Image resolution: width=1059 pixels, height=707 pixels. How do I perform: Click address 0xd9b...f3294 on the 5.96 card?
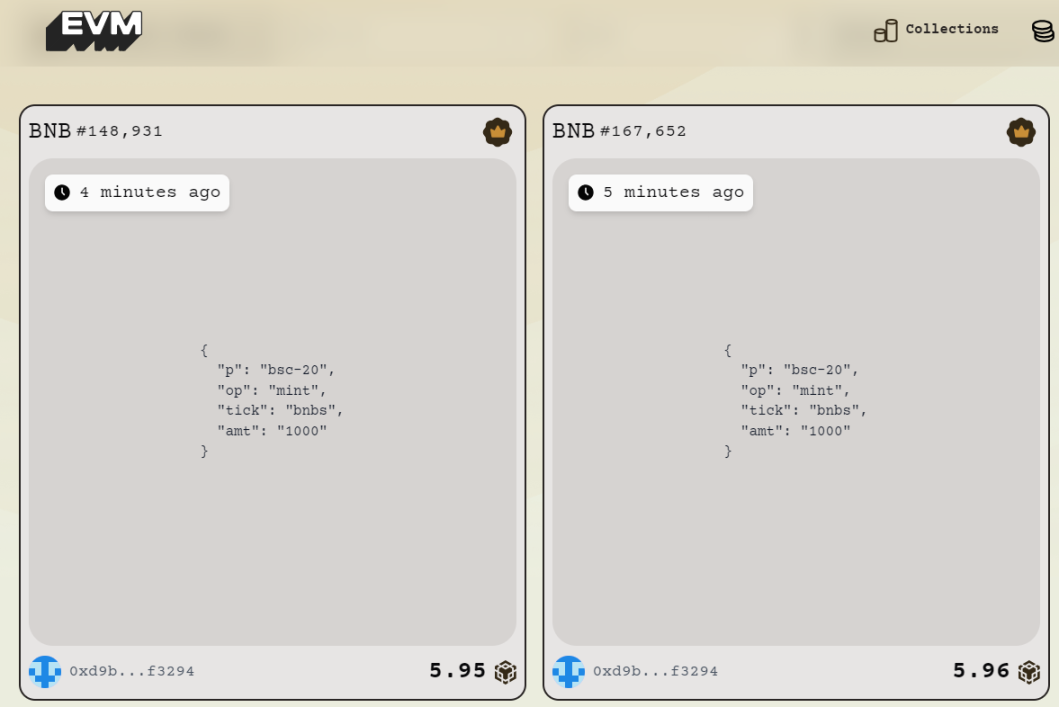[655, 671]
